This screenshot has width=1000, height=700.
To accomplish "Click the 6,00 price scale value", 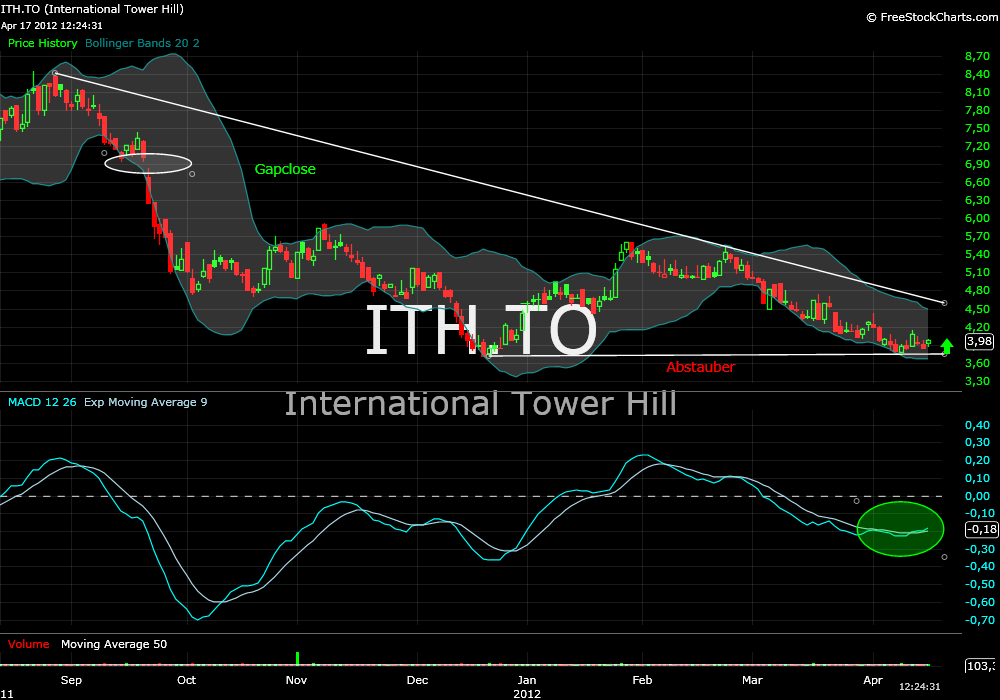I will [x=978, y=218].
